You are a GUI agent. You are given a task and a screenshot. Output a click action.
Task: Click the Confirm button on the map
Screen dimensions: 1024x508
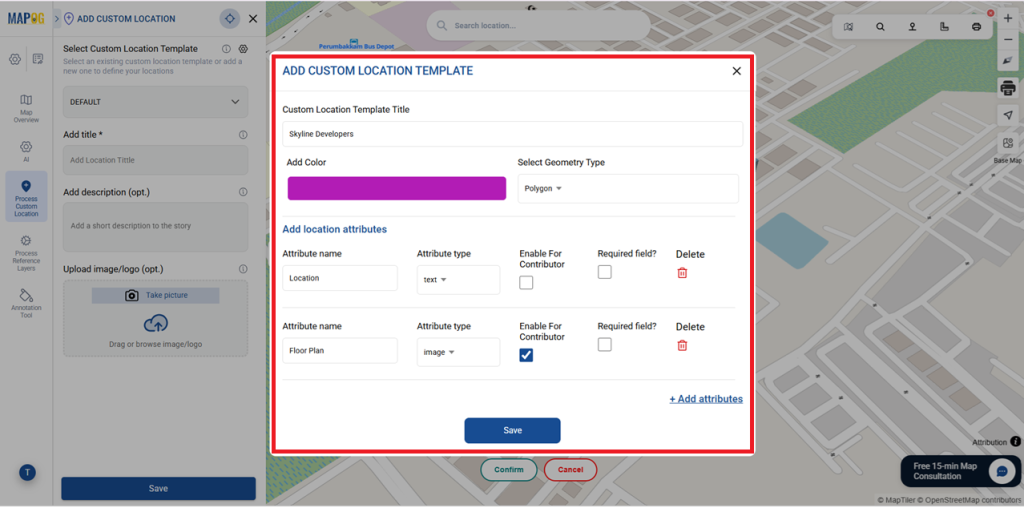coord(509,469)
